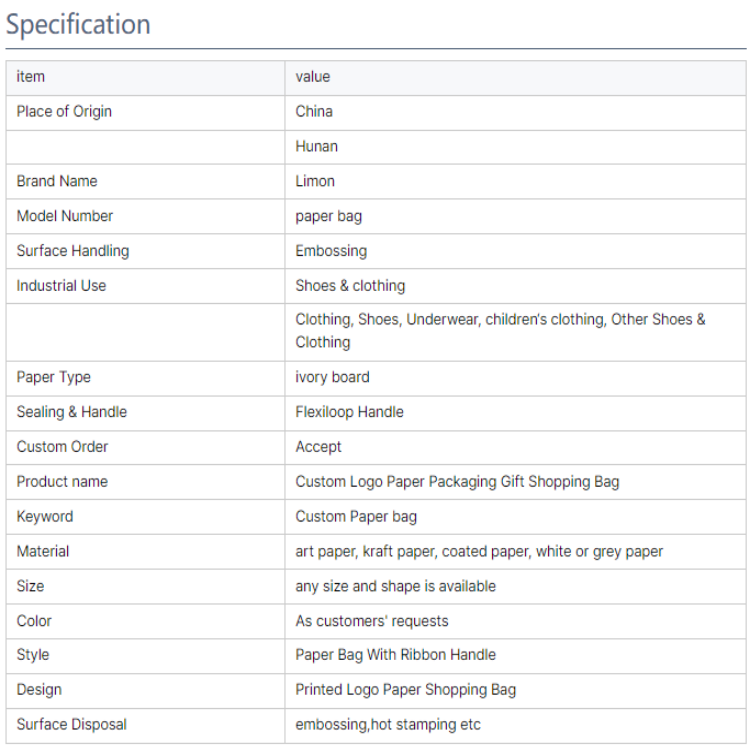Select the Model Number row label
Screen dimensions: 750x750
click(x=65, y=216)
